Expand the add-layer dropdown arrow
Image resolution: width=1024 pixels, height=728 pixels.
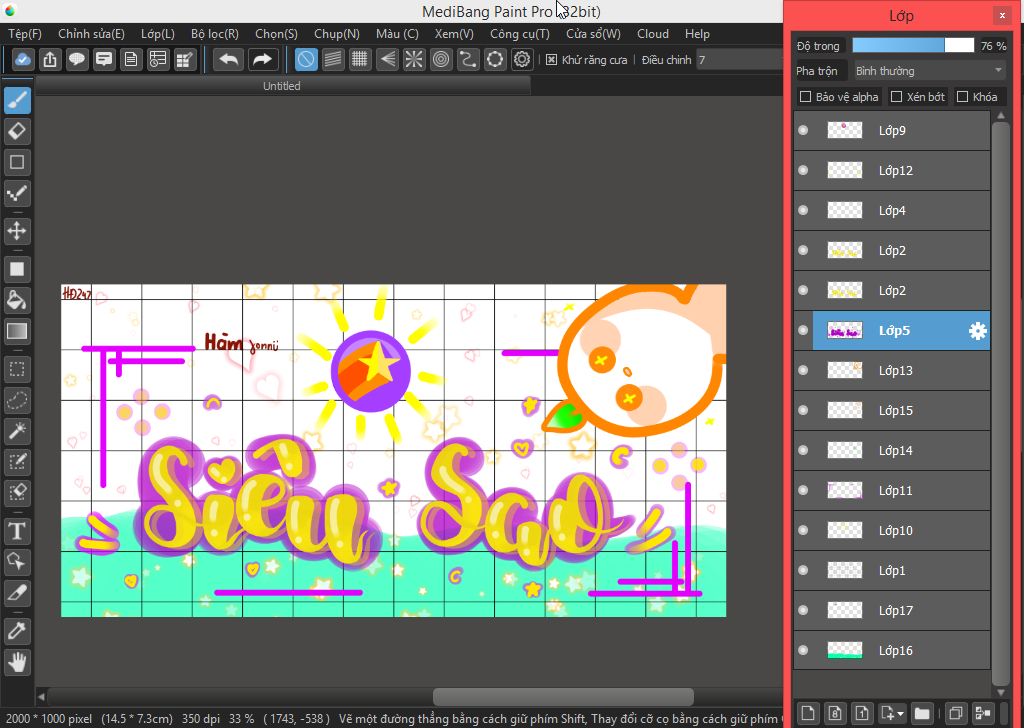pyautogui.click(x=901, y=714)
